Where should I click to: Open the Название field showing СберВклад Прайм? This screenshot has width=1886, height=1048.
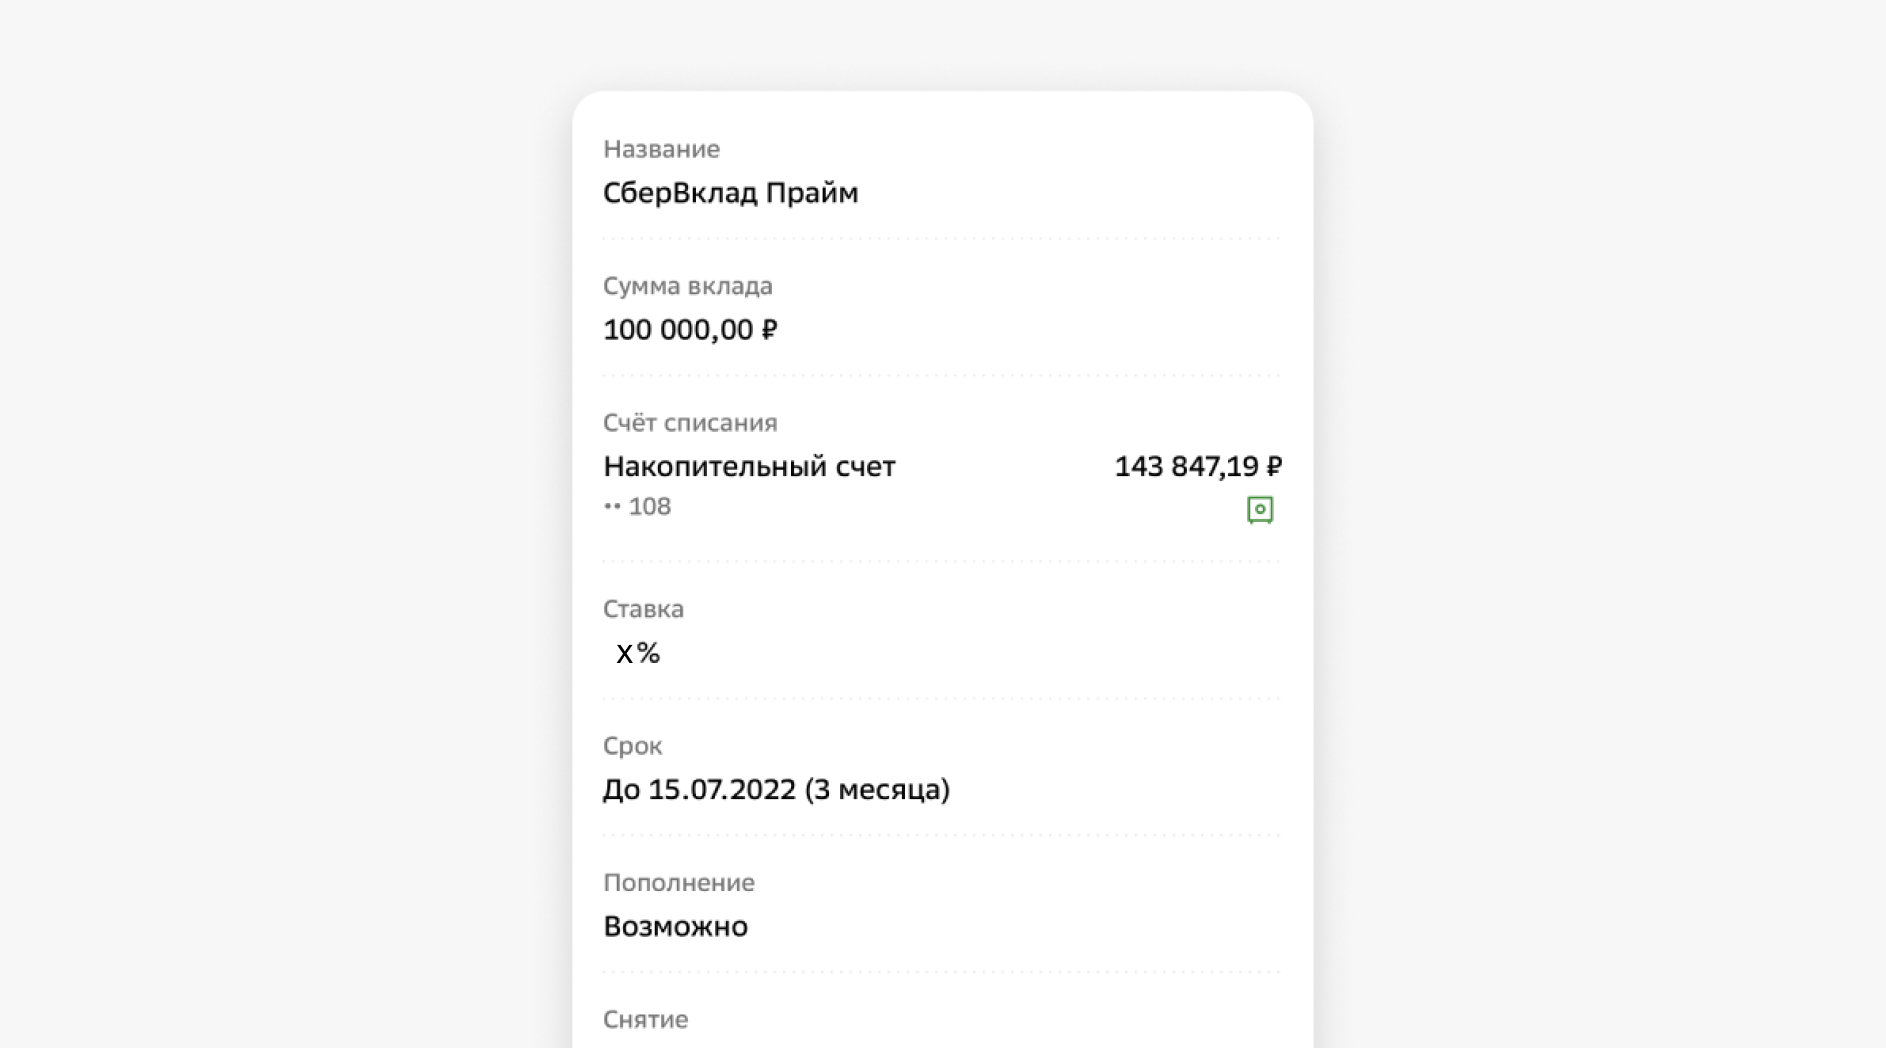pos(731,192)
